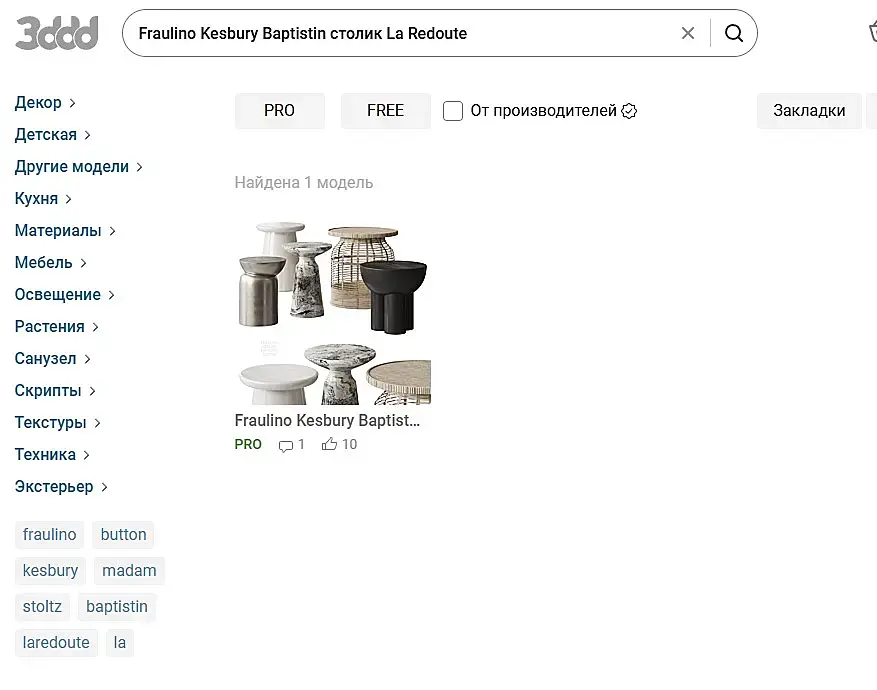The height and width of the screenshot is (690, 877).
Task: Filter results by PRO models
Action: [280, 111]
